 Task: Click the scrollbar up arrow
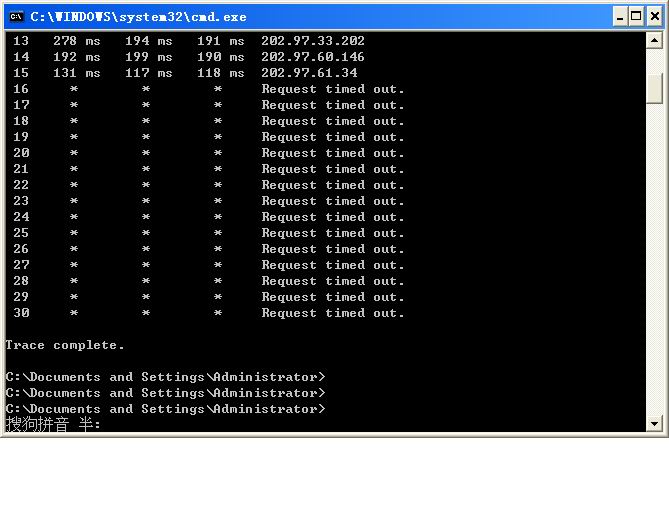655,41
